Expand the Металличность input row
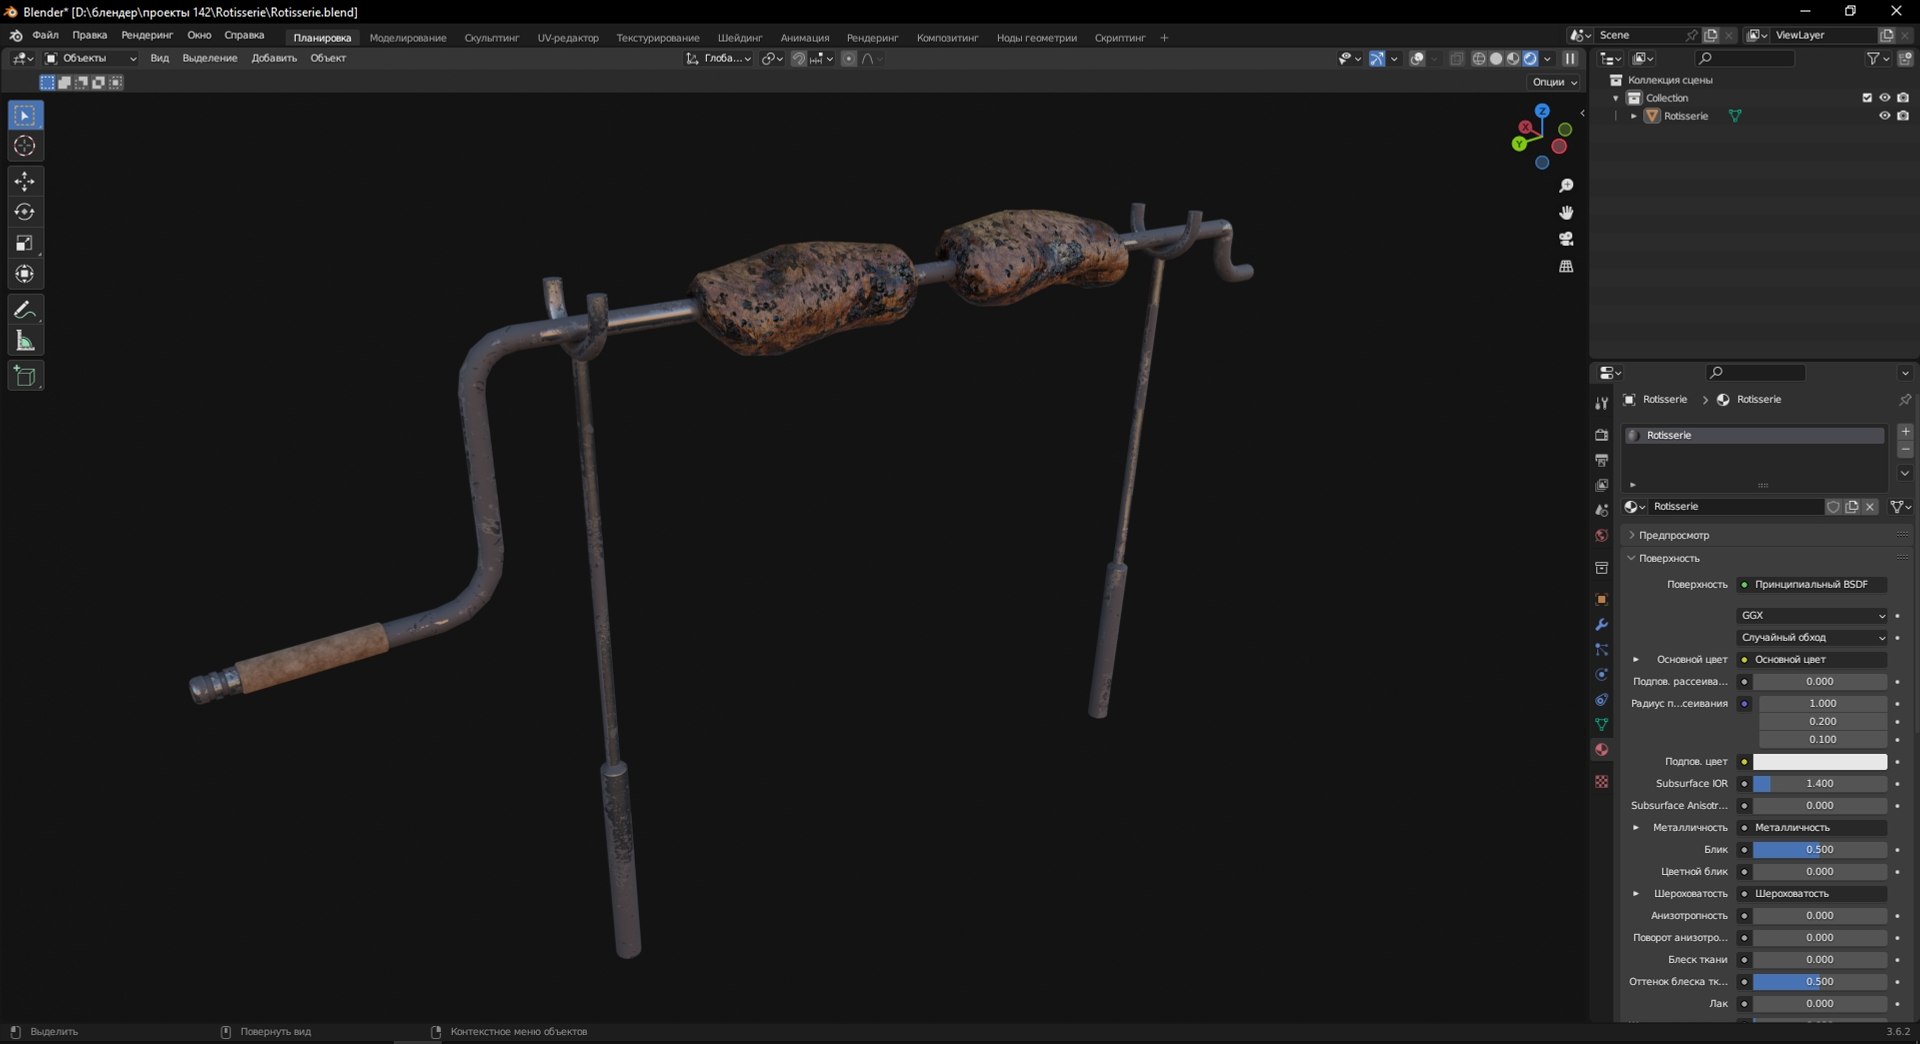This screenshot has height=1044, width=1920. pos(1636,828)
